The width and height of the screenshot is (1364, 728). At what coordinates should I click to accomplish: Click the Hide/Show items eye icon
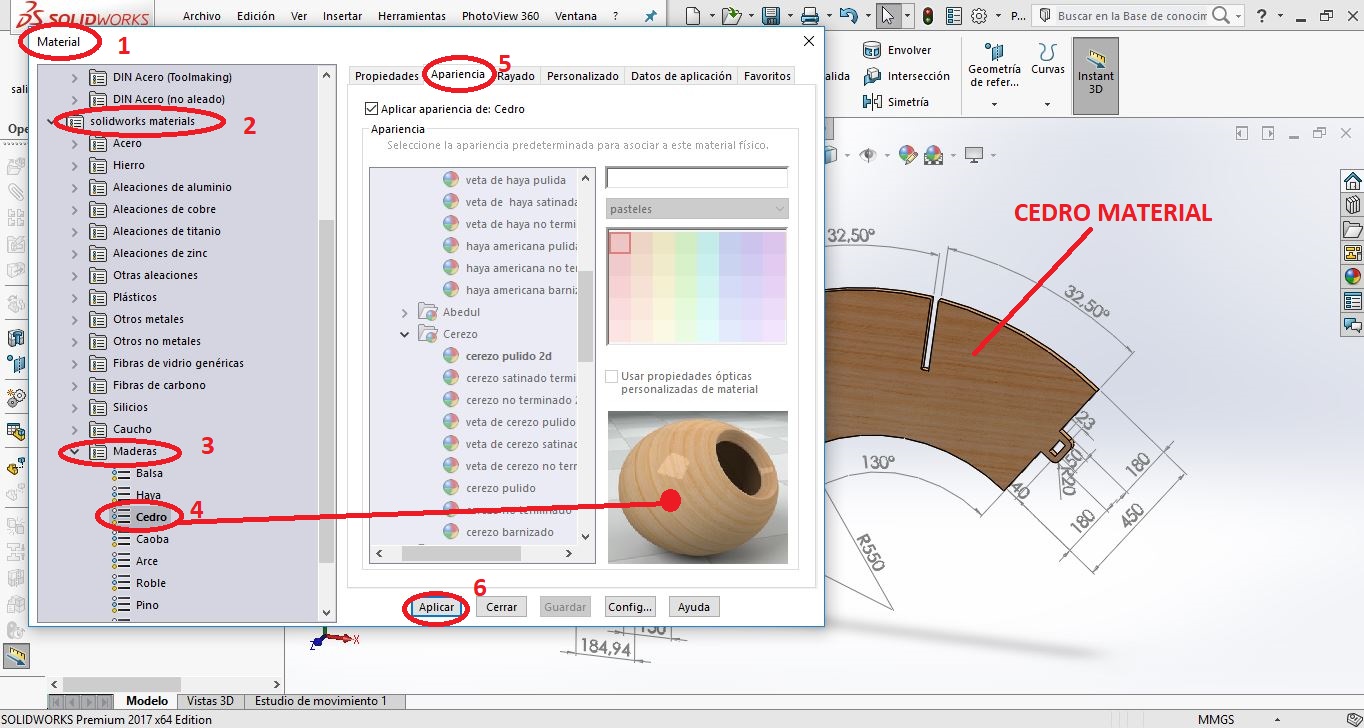(x=868, y=154)
